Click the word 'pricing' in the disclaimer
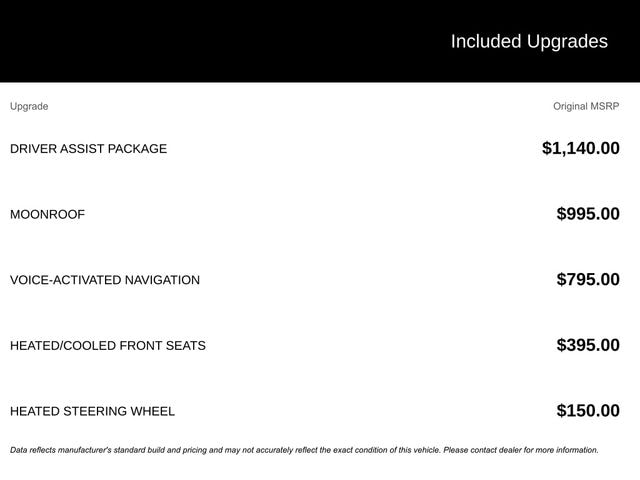This screenshot has width=640, height=480. (192, 450)
